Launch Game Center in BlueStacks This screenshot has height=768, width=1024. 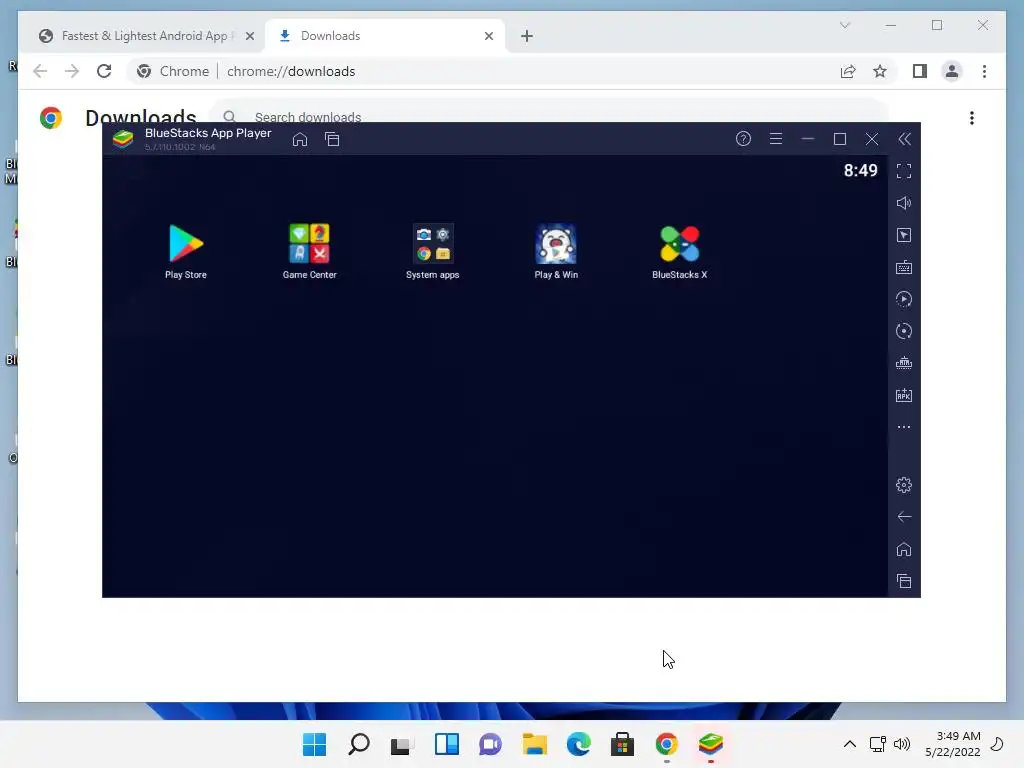[310, 251]
